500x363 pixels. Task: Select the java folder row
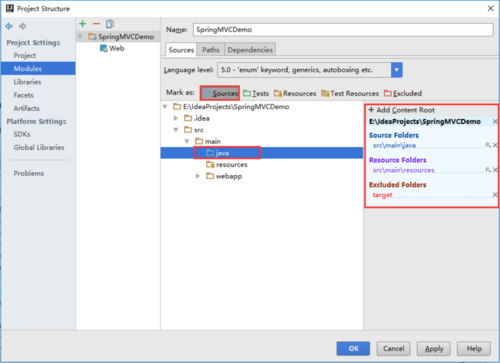262,153
